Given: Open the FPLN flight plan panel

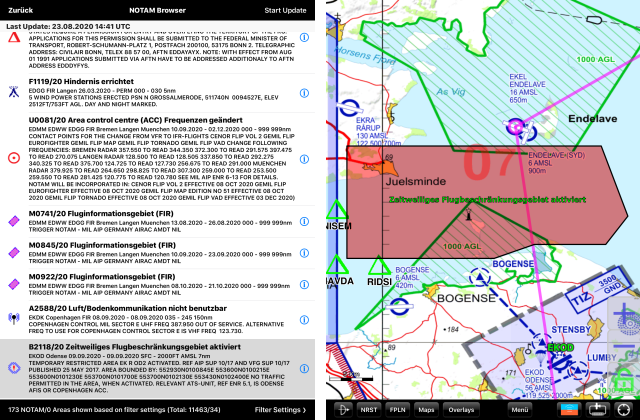Looking at the screenshot, I should [x=398, y=409].
